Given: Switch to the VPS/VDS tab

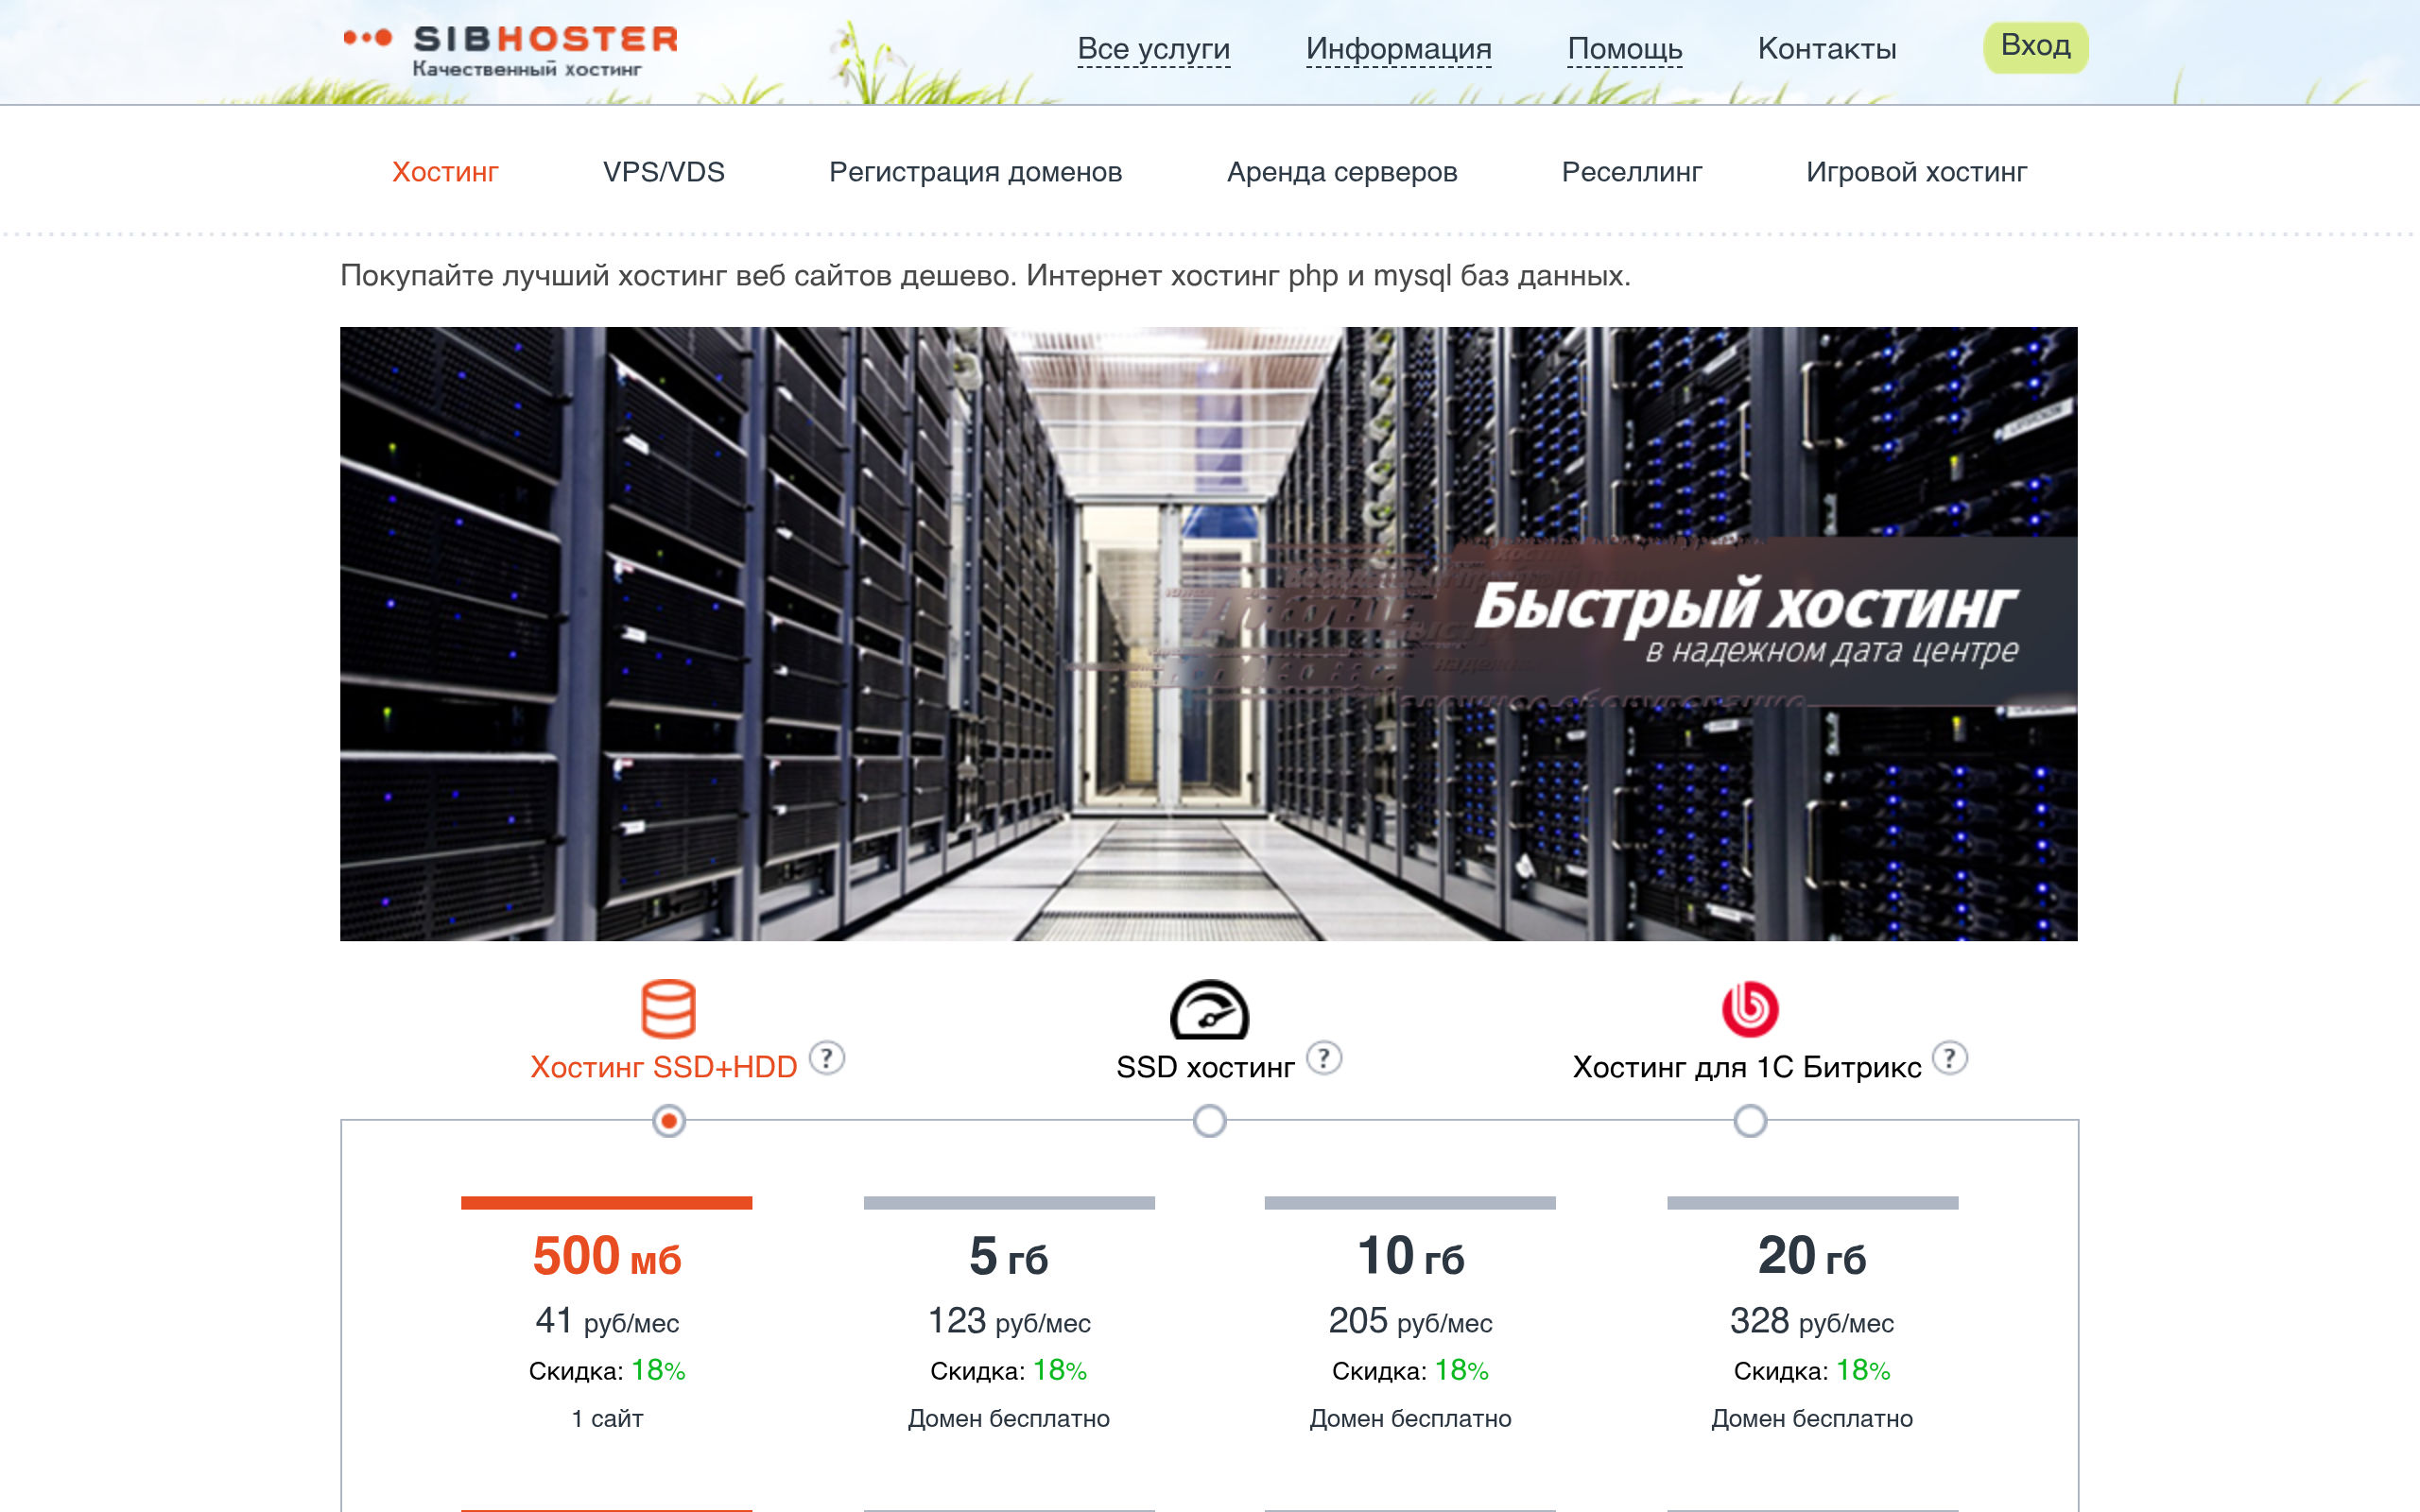Looking at the screenshot, I should [664, 172].
